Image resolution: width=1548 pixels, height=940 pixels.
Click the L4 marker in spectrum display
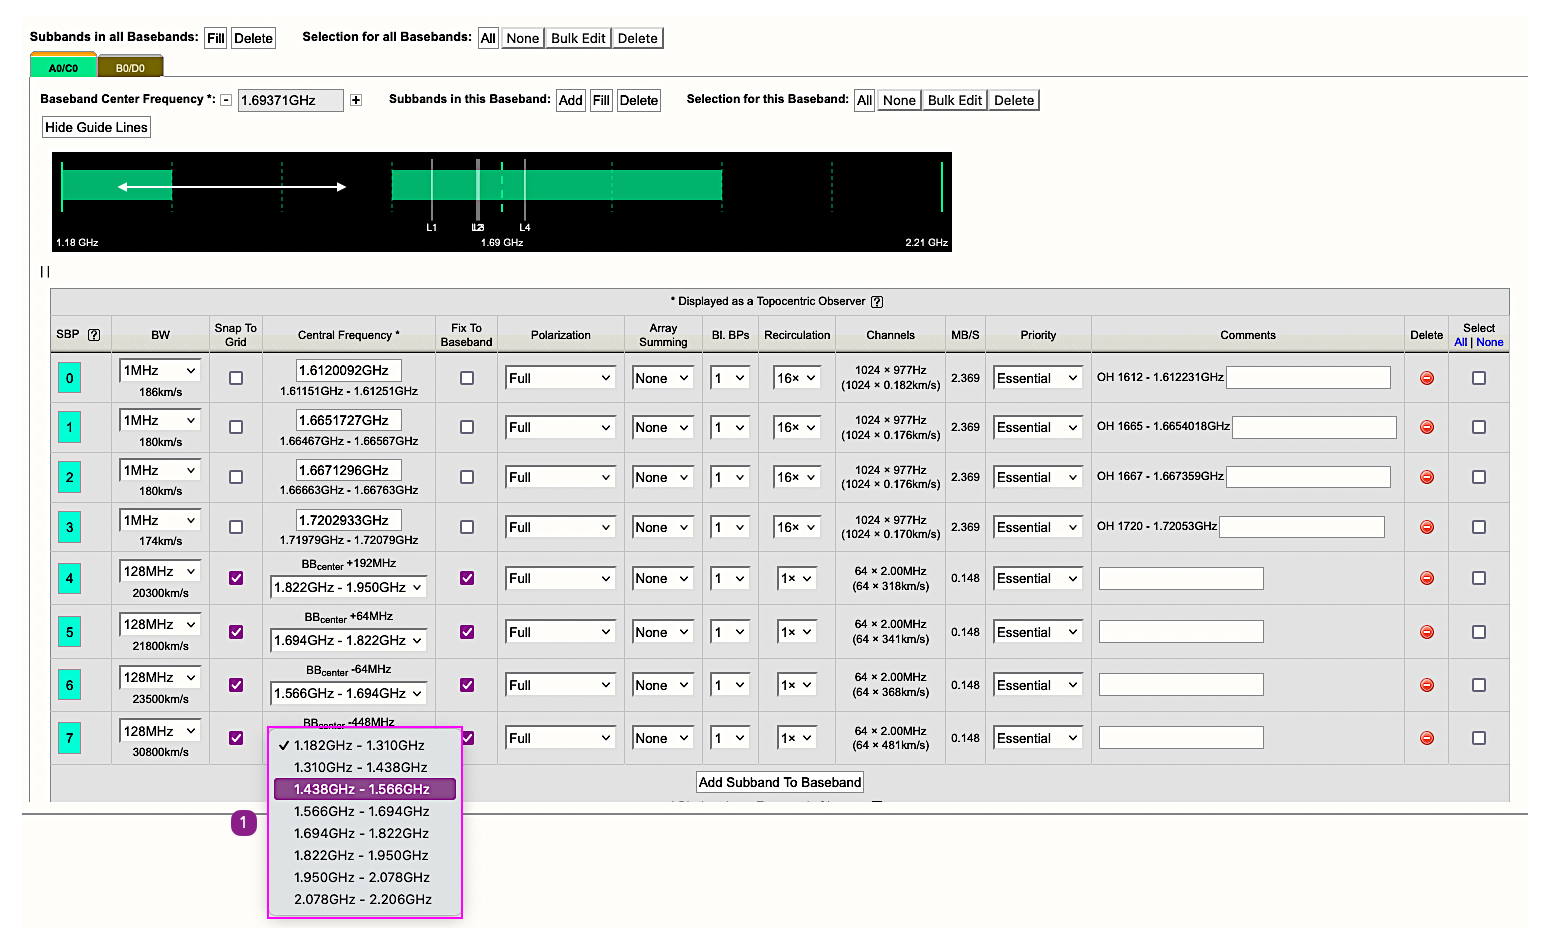click(x=525, y=227)
